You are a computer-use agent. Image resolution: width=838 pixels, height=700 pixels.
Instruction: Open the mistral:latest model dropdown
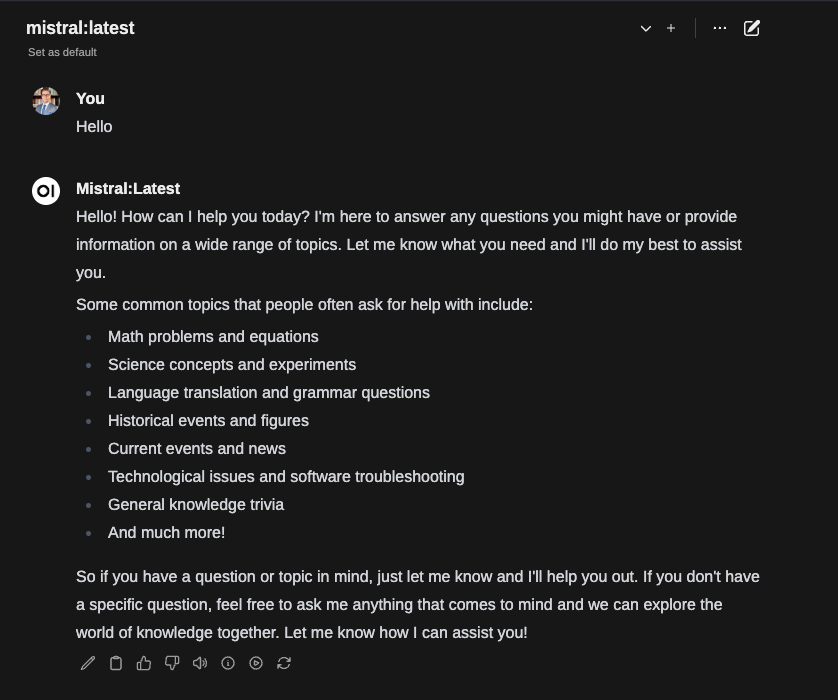pos(80,28)
